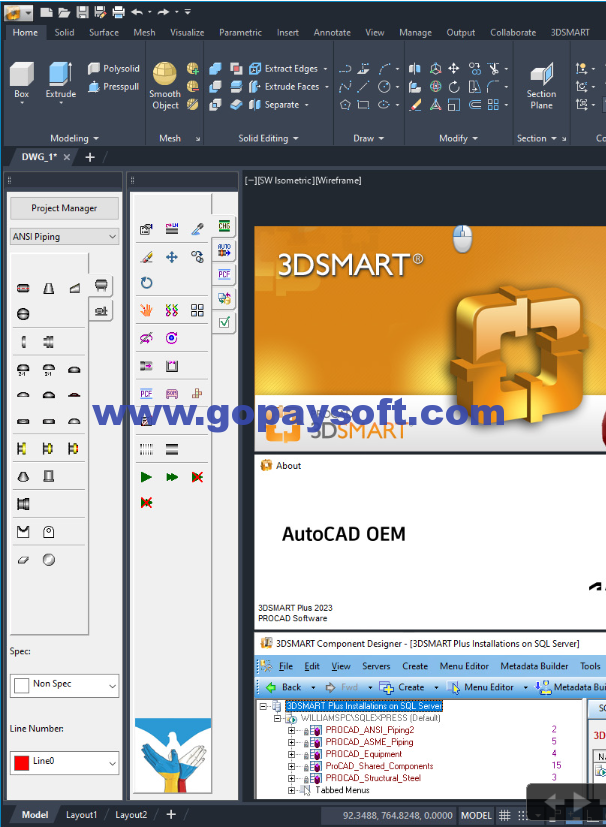Click the orange hand icon

click(147, 310)
